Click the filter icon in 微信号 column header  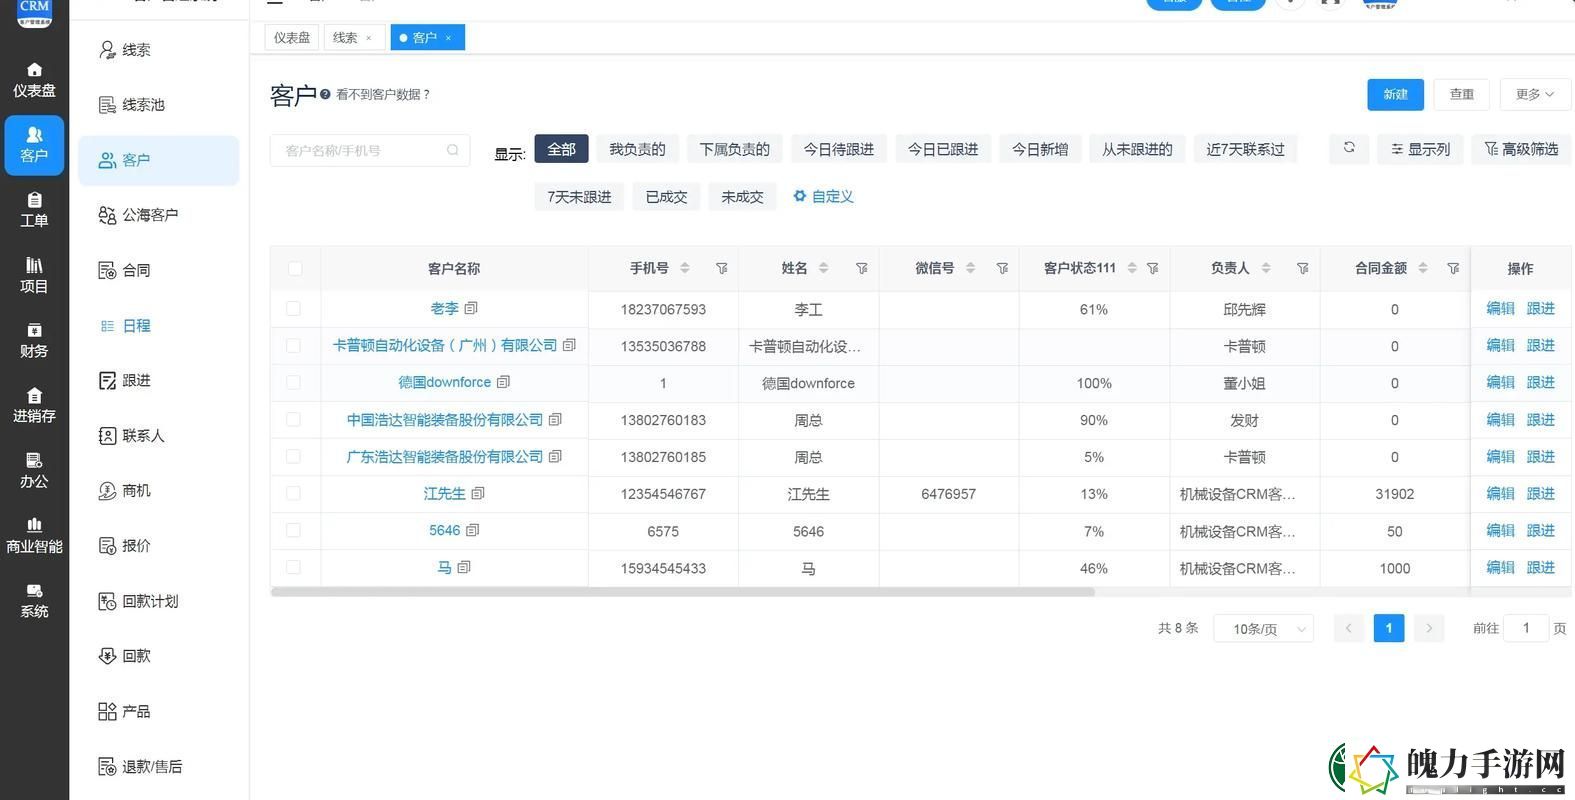click(x=1002, y=268)
